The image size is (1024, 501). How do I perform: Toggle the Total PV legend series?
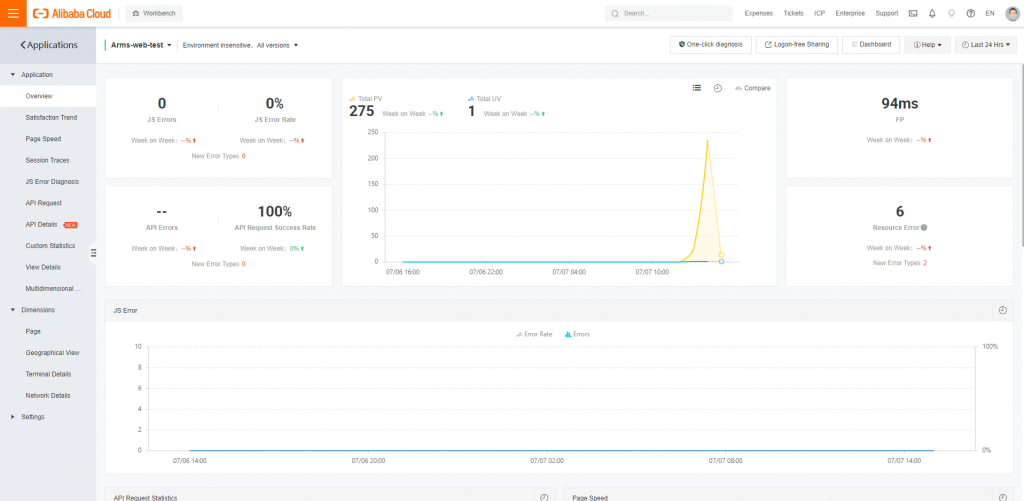coord(366,99)
